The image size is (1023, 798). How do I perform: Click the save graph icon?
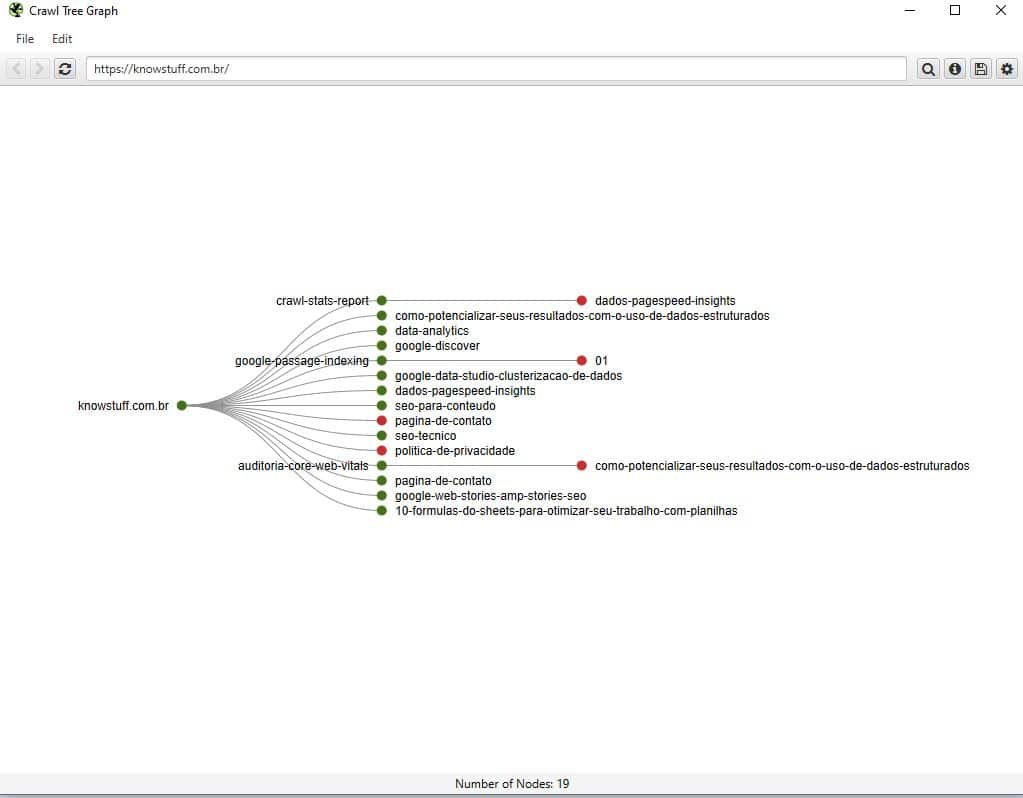pos(980,69)
